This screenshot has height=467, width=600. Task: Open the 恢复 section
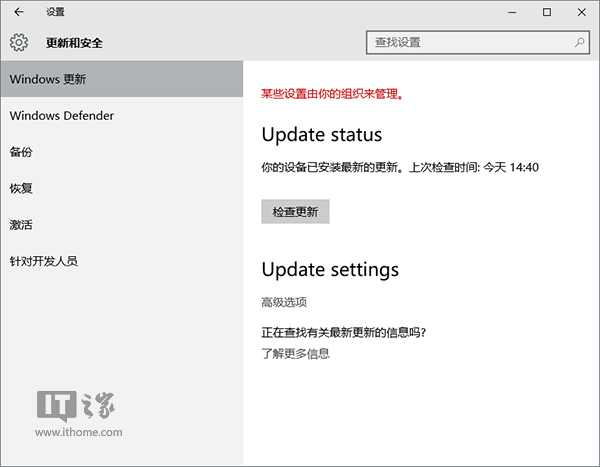coord(22,188)
